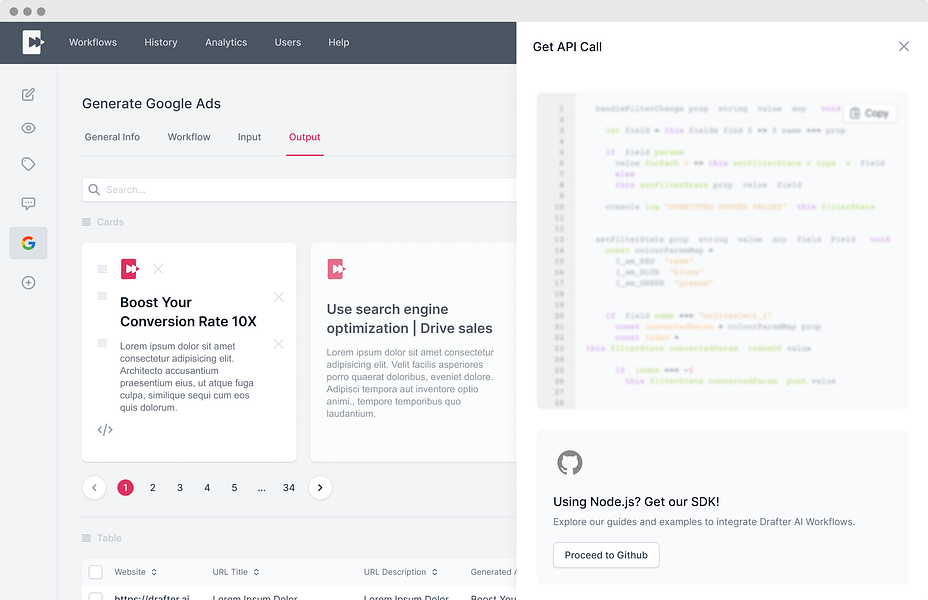This screenshot has width=928, height=600.
Task: Open Help in top navigation
Action: [x=339, y=43]
